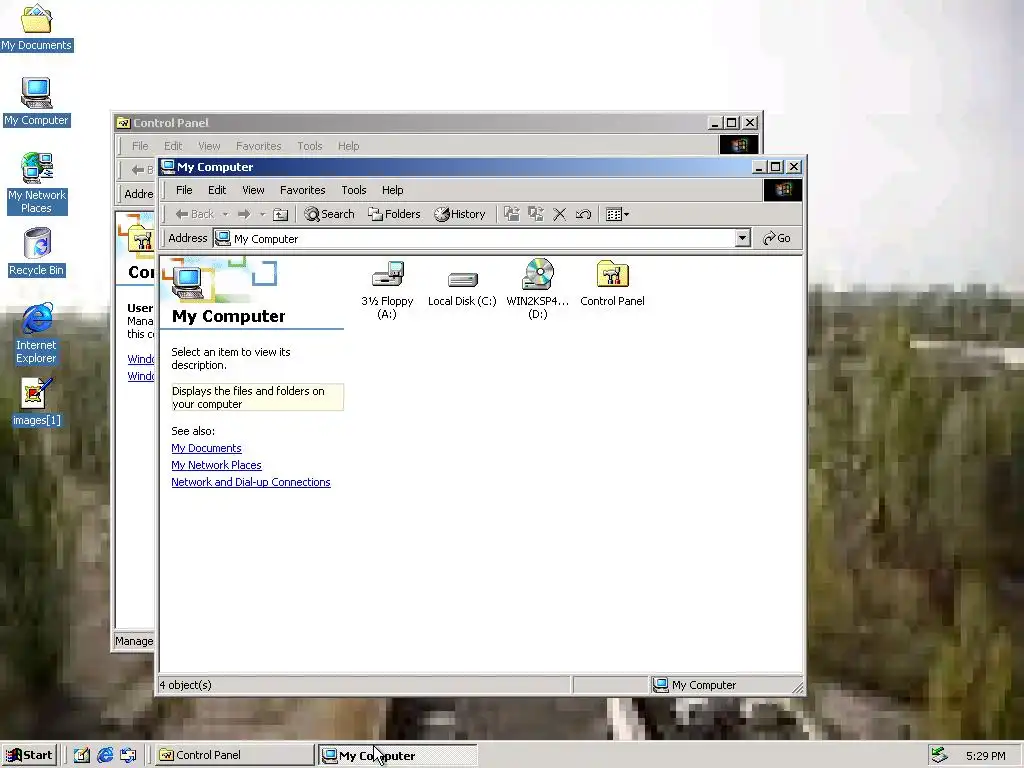Maximize the My Computer window
Screen dimensions: 1024x768
(x=775, y=167)
